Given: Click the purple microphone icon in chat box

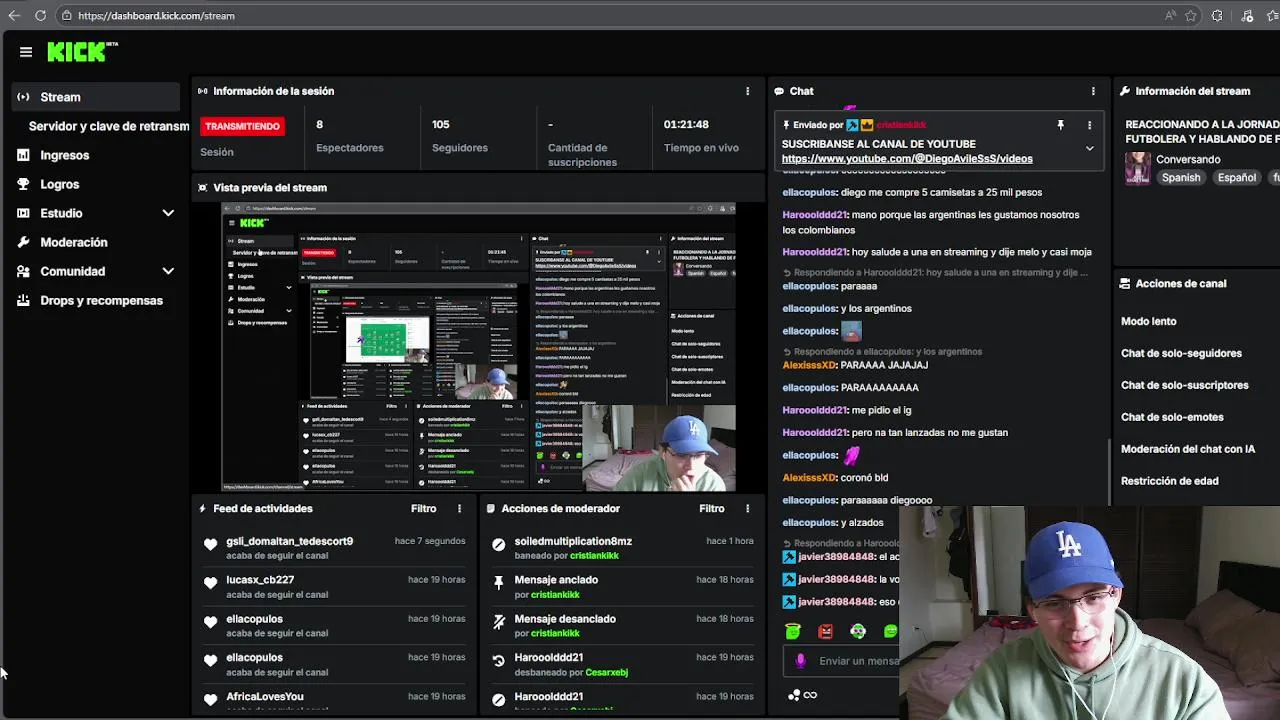Looking at the screenshot, I should click(800, 661).
